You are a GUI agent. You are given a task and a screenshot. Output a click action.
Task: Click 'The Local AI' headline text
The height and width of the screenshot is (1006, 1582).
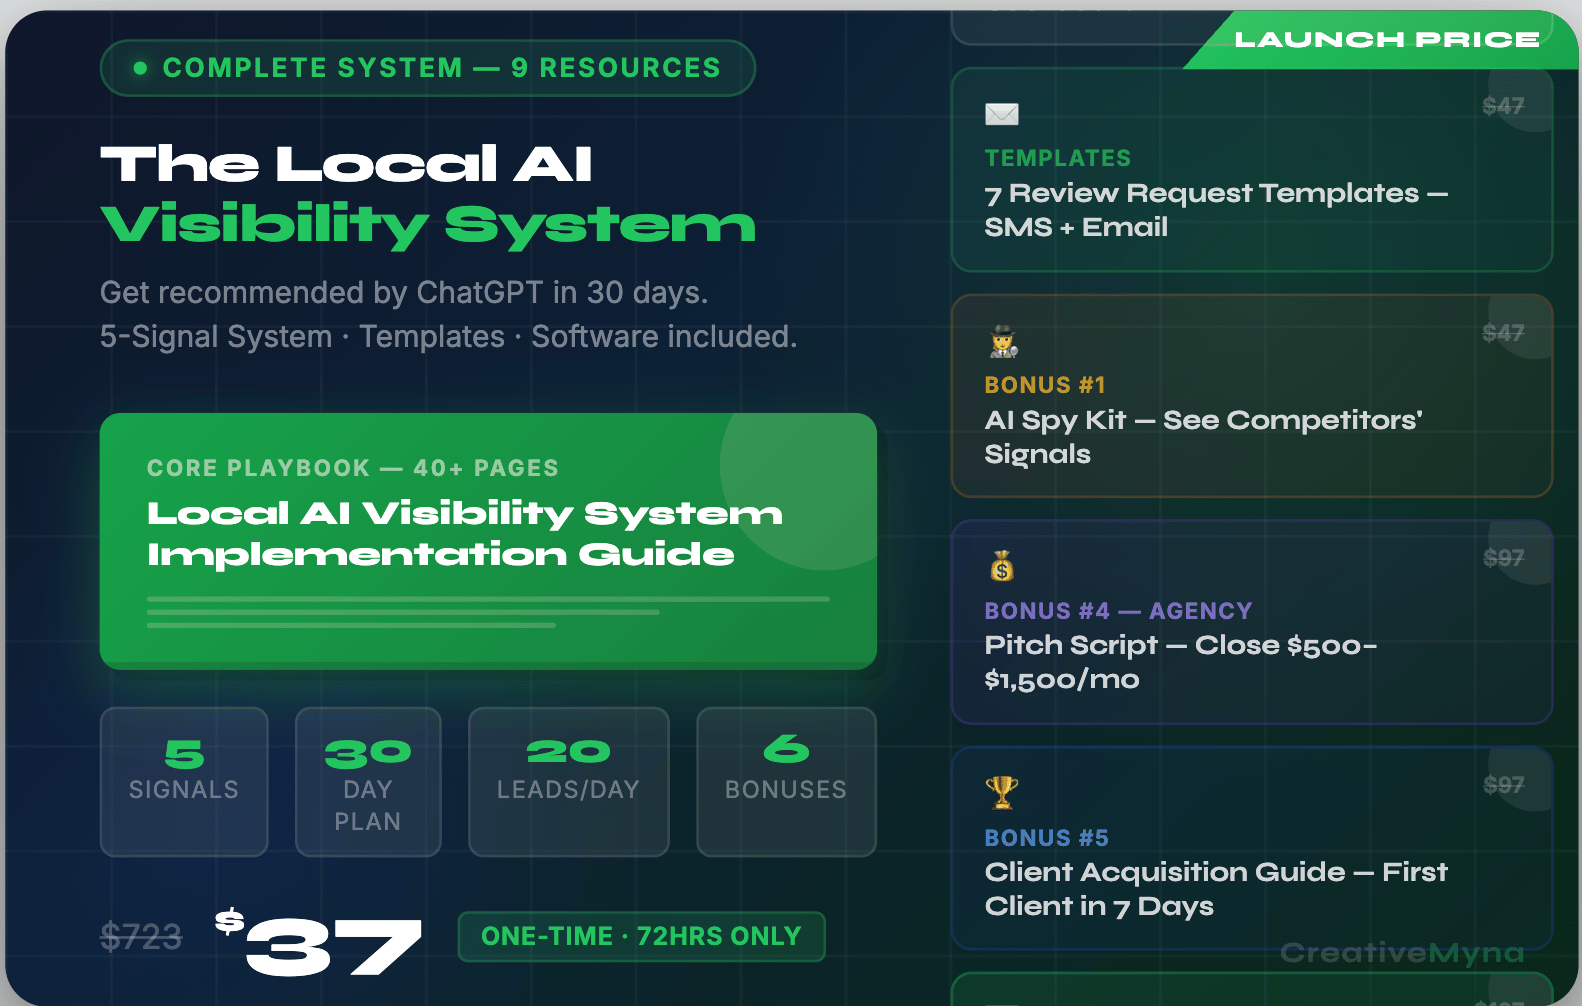point(347,164)
